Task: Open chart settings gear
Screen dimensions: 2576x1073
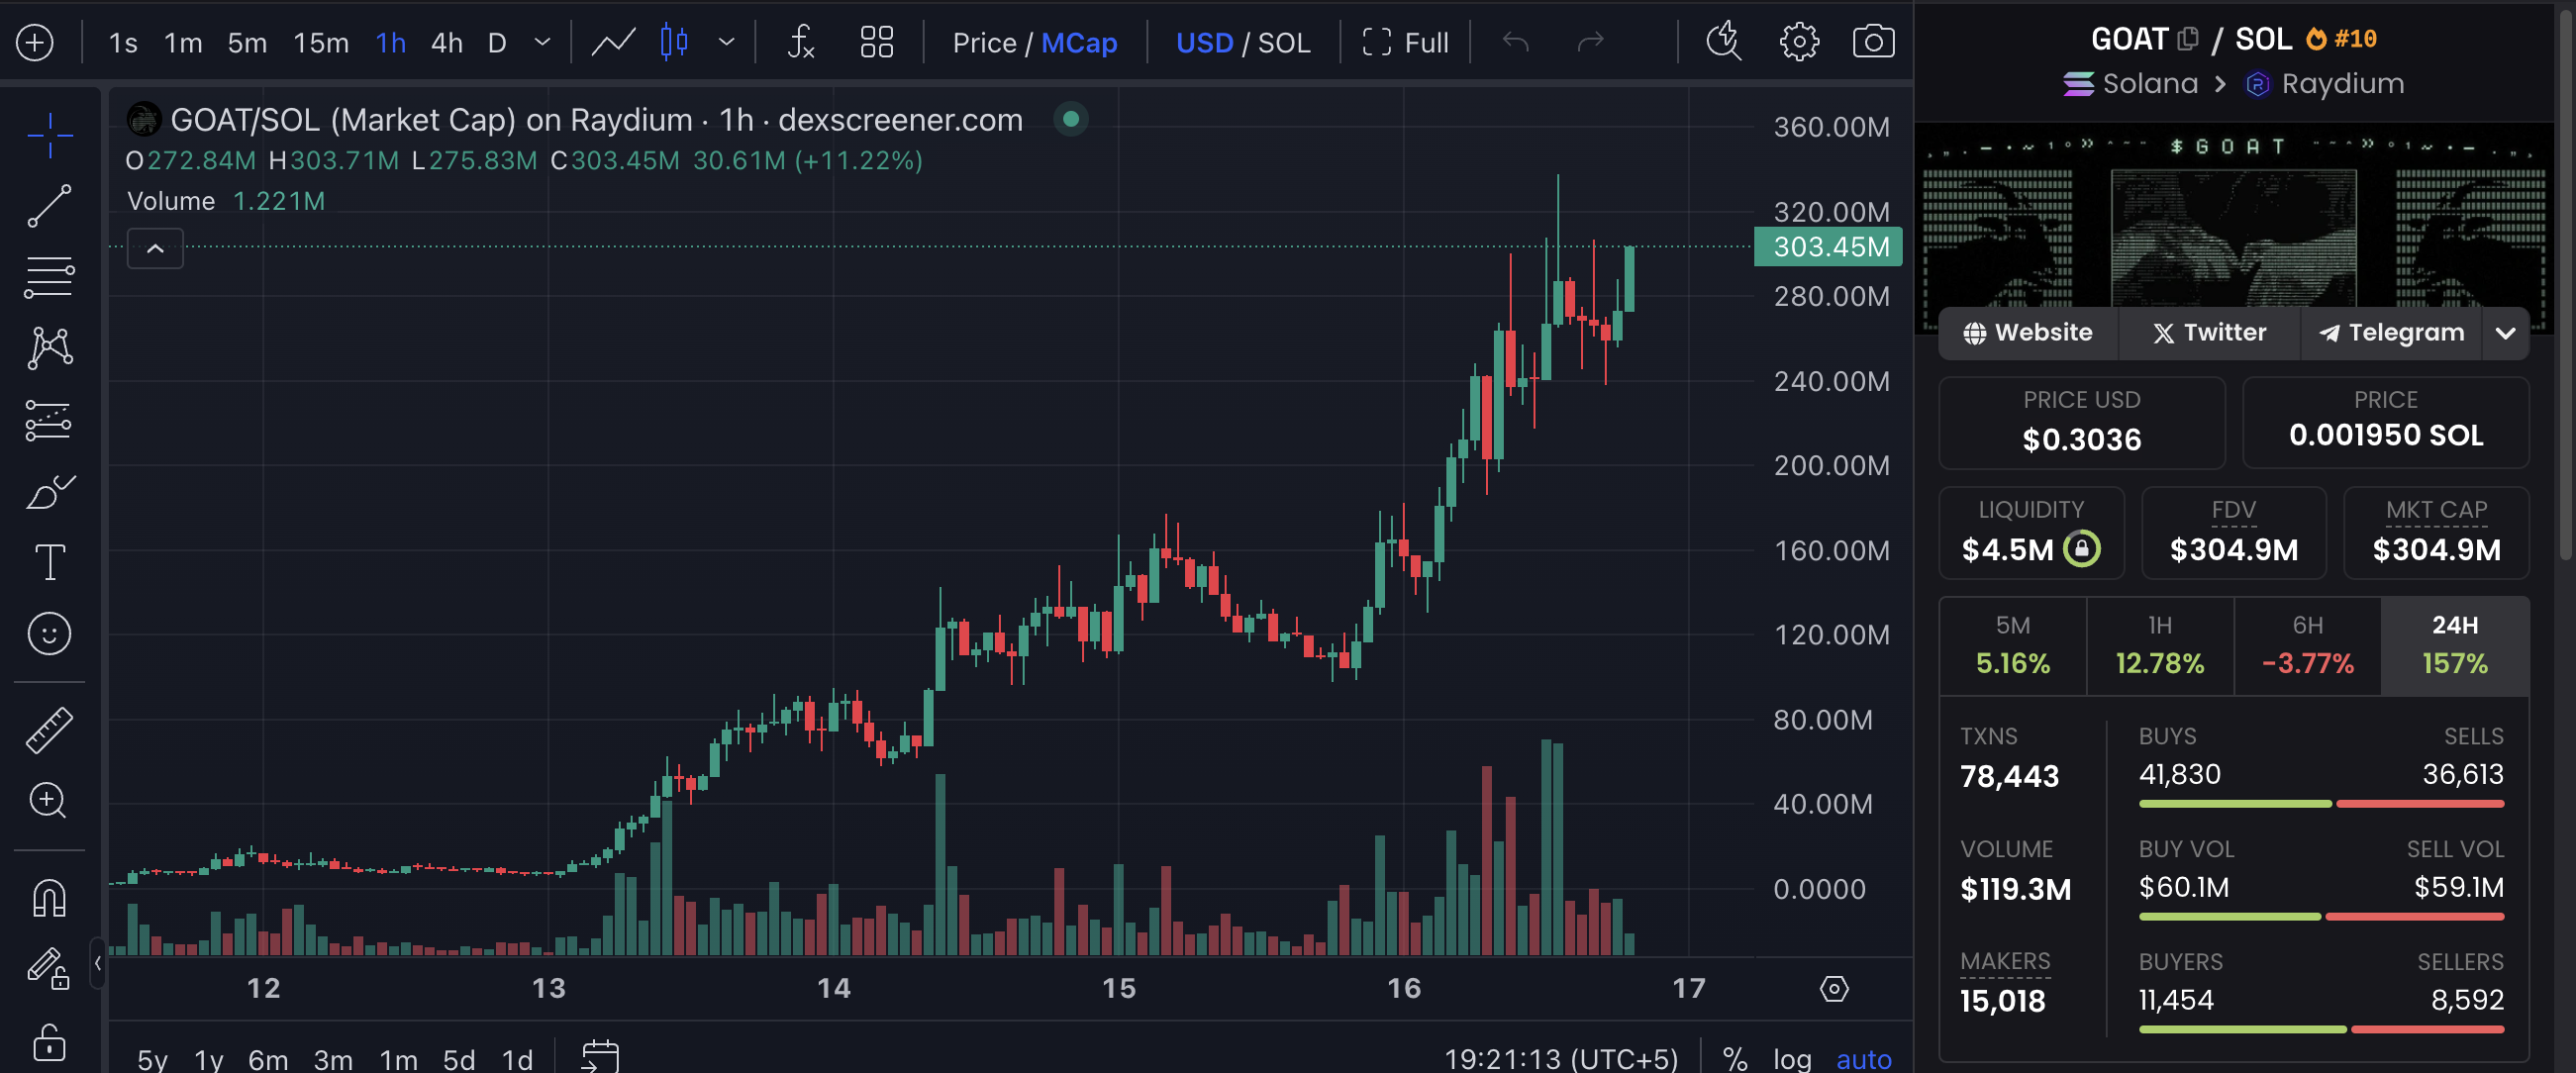Action: pyautogui.click(x=1798, y=42)
